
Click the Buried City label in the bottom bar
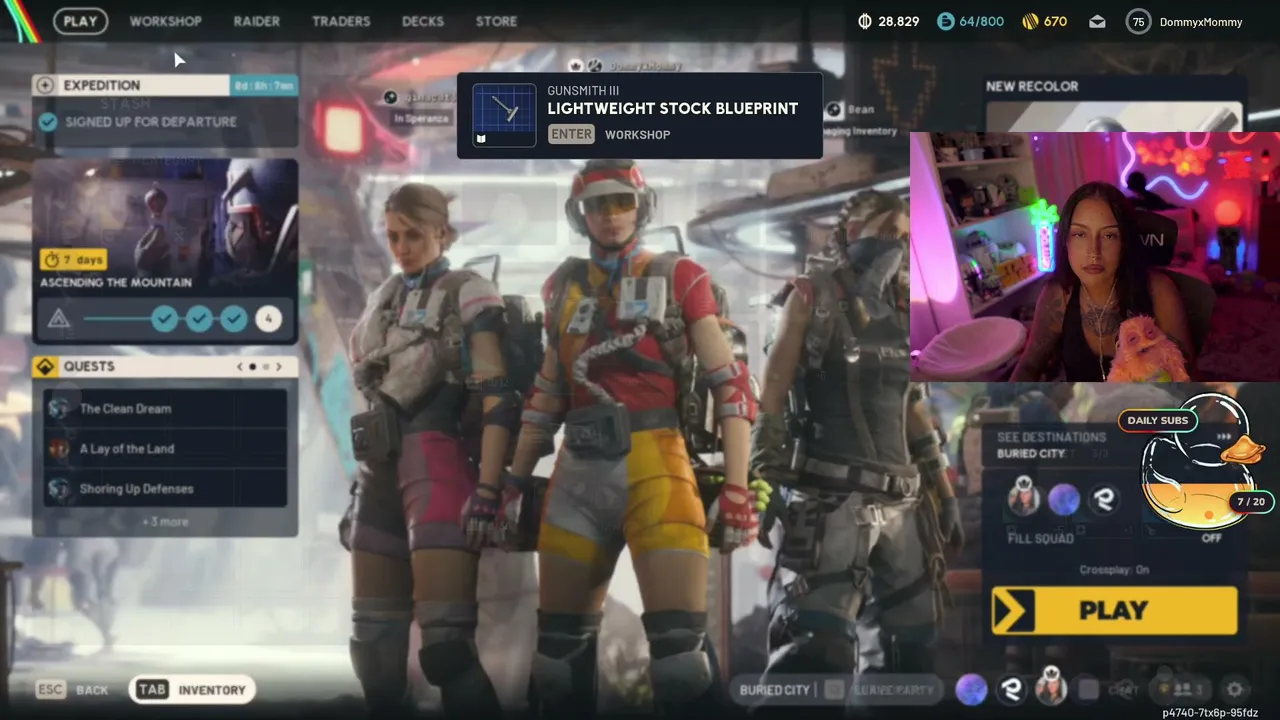pyautogui.click(x=774, y=690)
